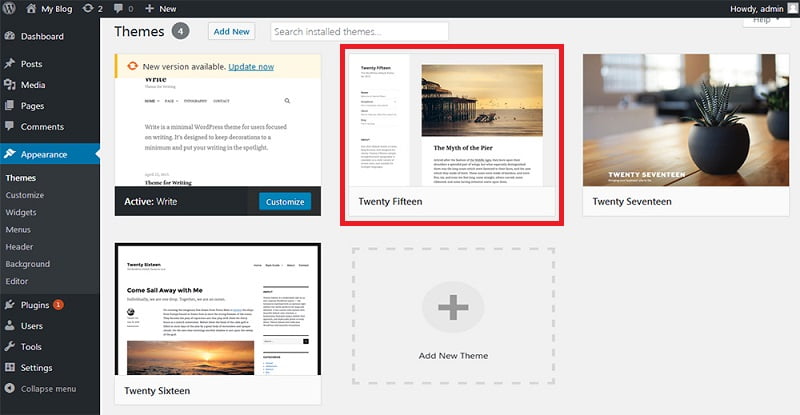Viewport: 800px width, 415px height.
Task: Click the Add New button
Action: (232, 31)
